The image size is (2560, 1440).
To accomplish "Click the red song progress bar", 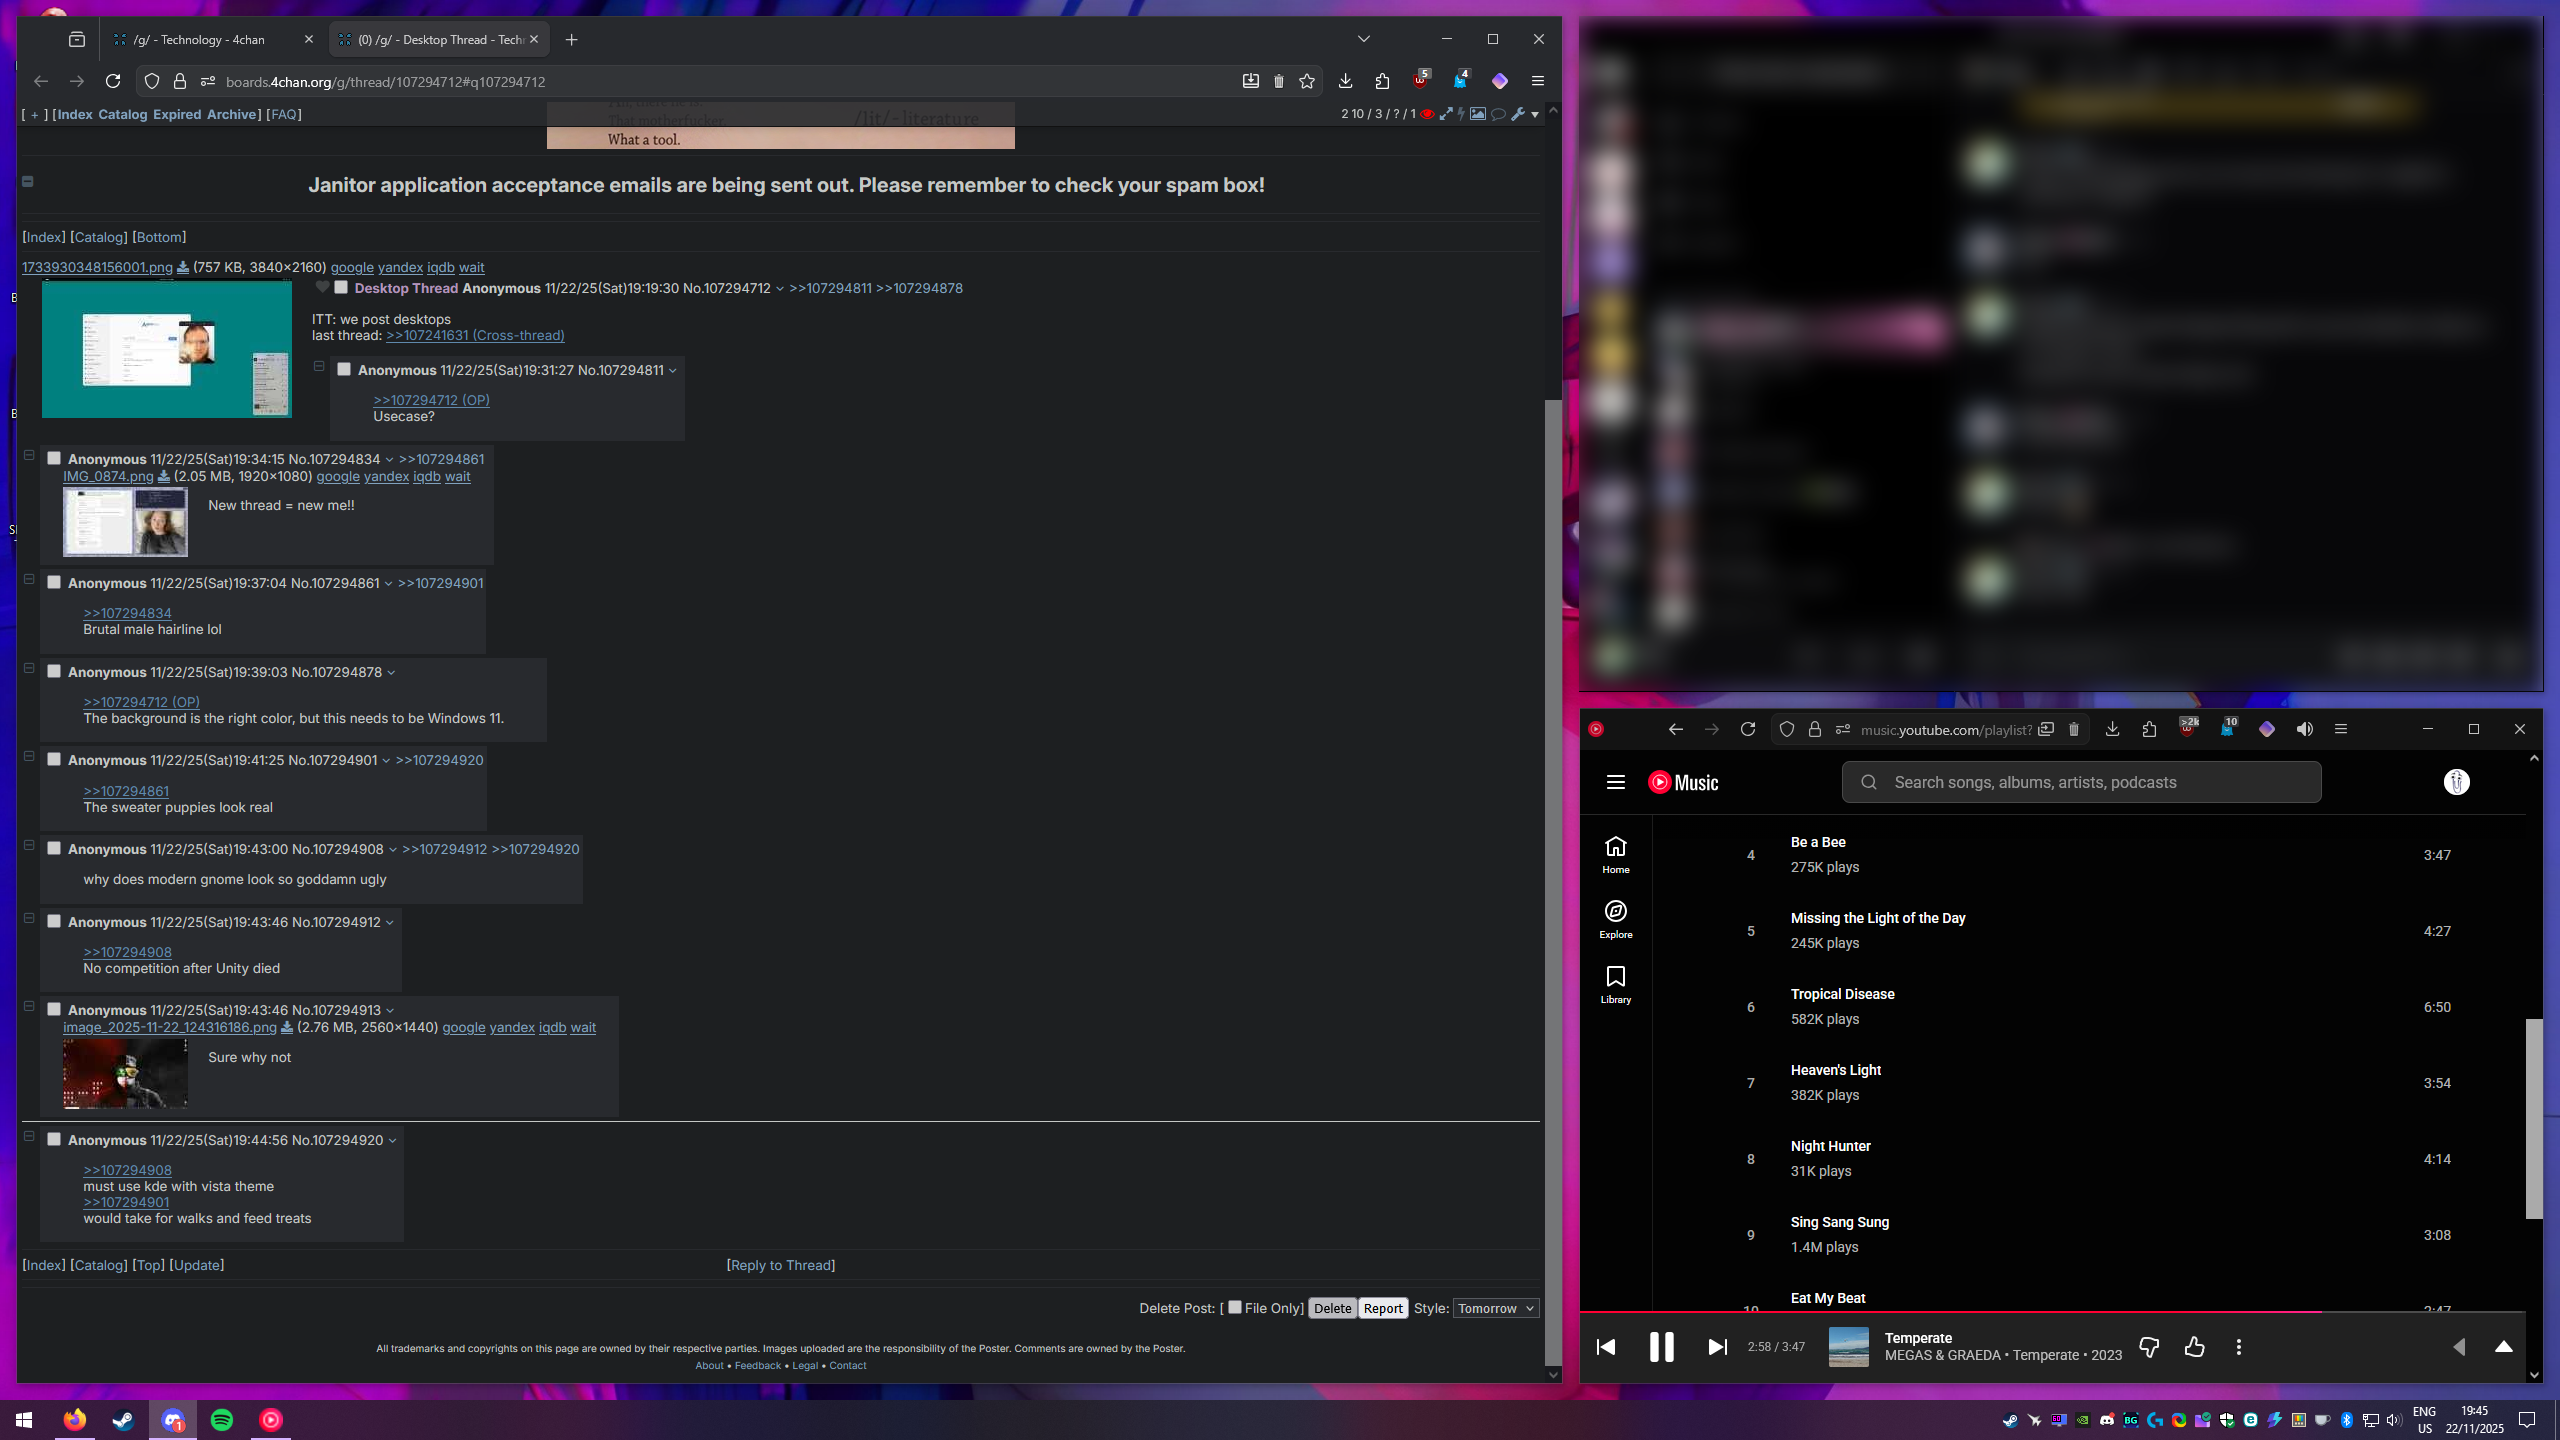I will 1950,1311.
